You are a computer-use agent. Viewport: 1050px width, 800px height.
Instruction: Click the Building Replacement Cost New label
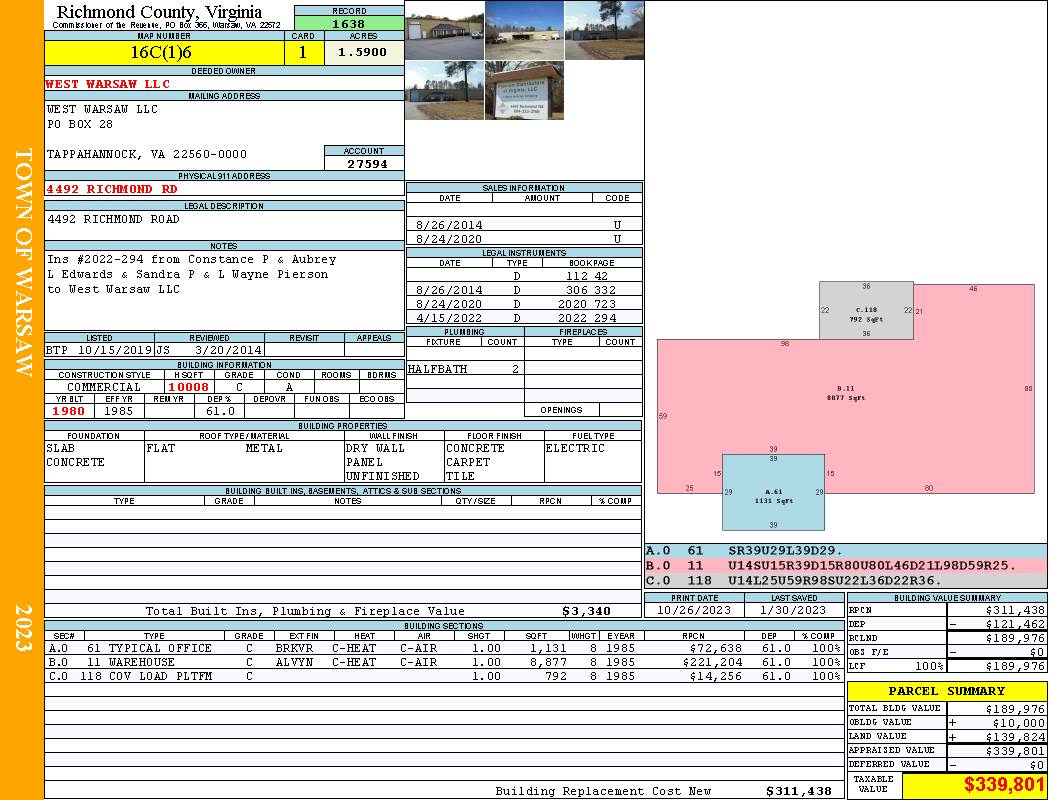[x=603, y=791]
